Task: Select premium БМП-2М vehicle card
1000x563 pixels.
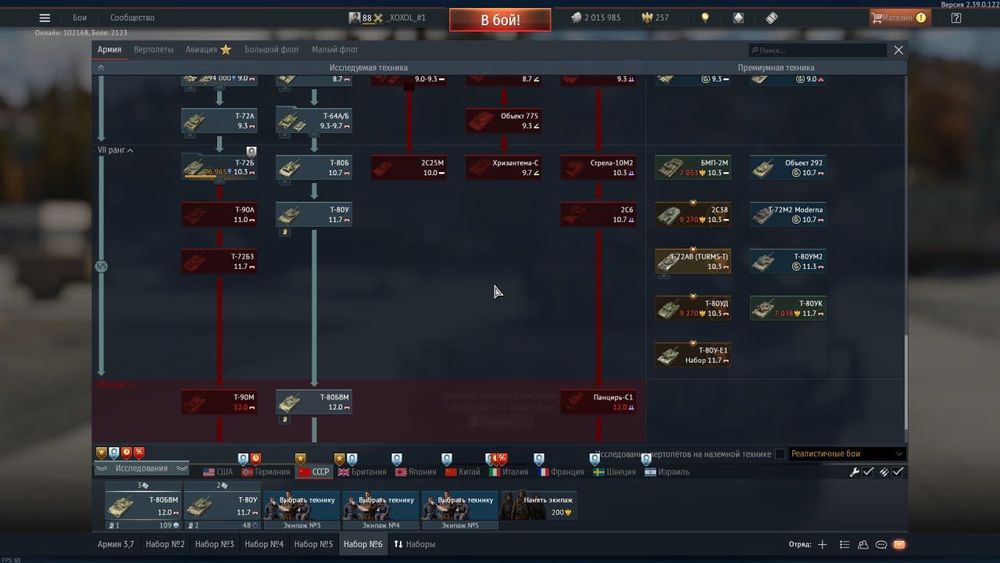Action: 693,168
